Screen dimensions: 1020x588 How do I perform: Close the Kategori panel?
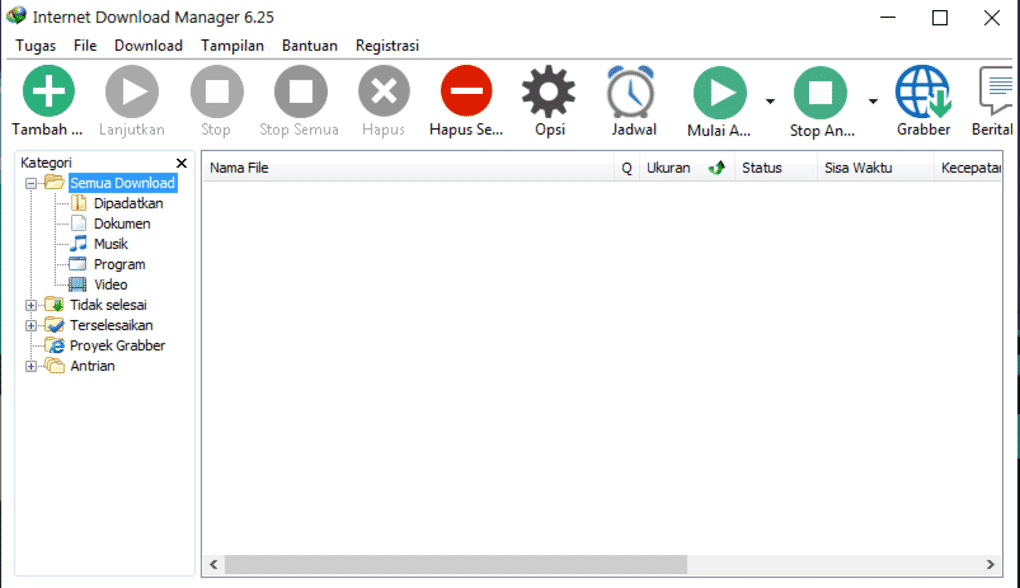[181, 163]
